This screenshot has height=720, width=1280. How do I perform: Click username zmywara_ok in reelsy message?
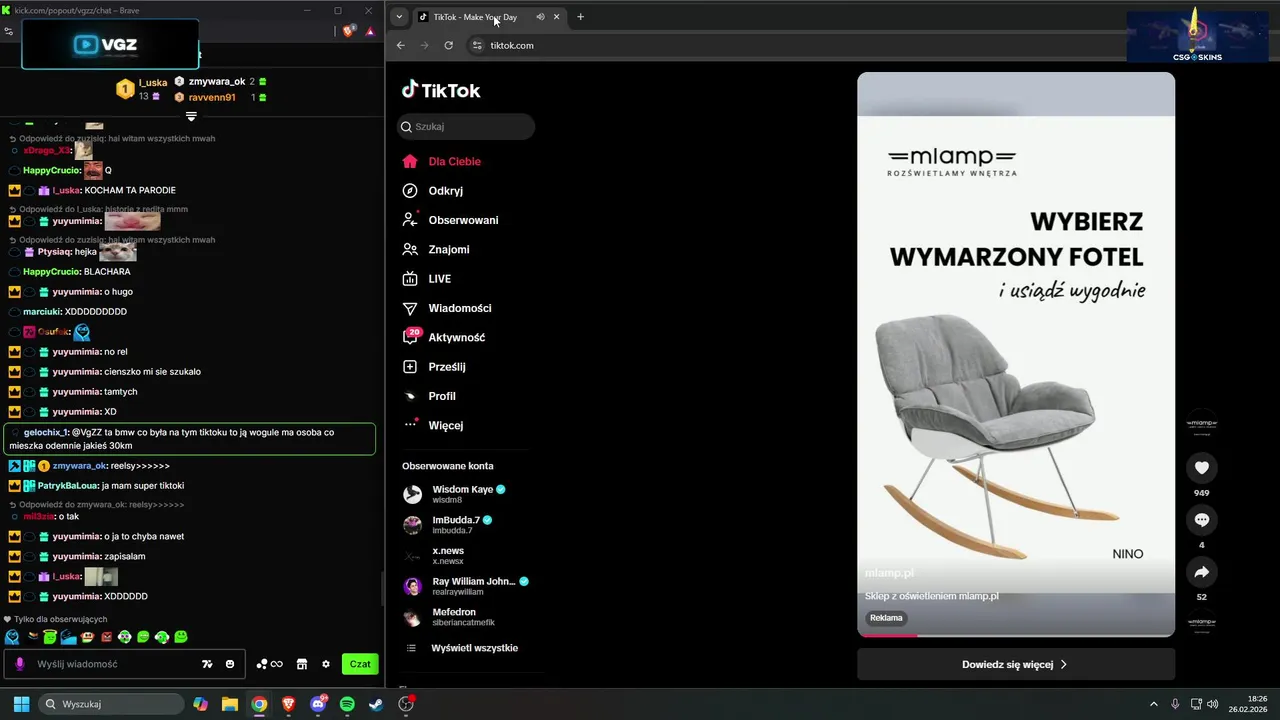(80, 466)
